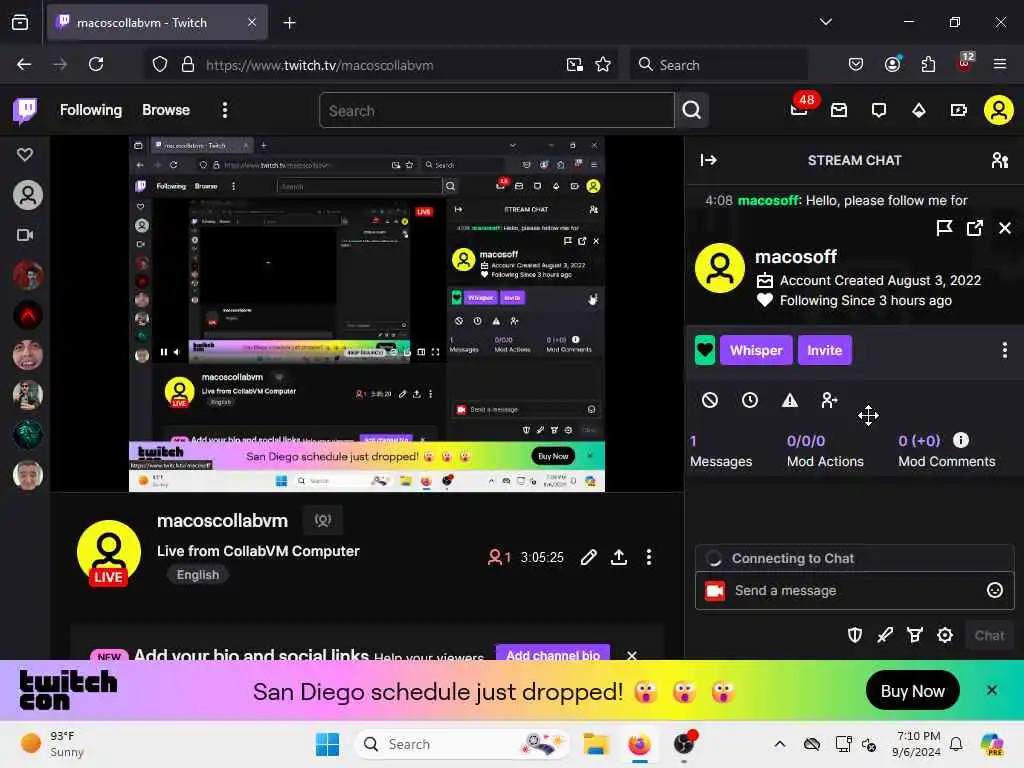This screenshot has width=1024, height=768.
Task: Click the Twitch search magnifier button
Action: point(692,110)
